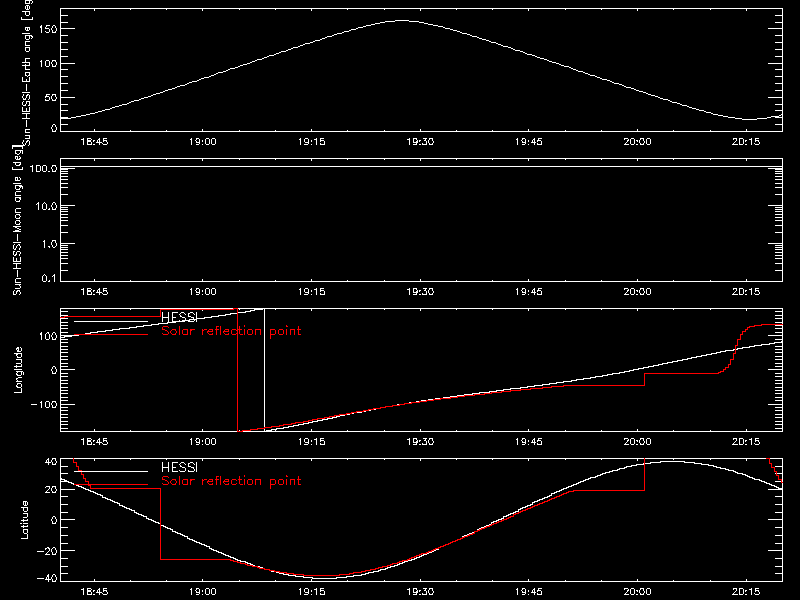
Task: Click the 19:15 time label under the Longitude plot
Action: click(312, 441)
